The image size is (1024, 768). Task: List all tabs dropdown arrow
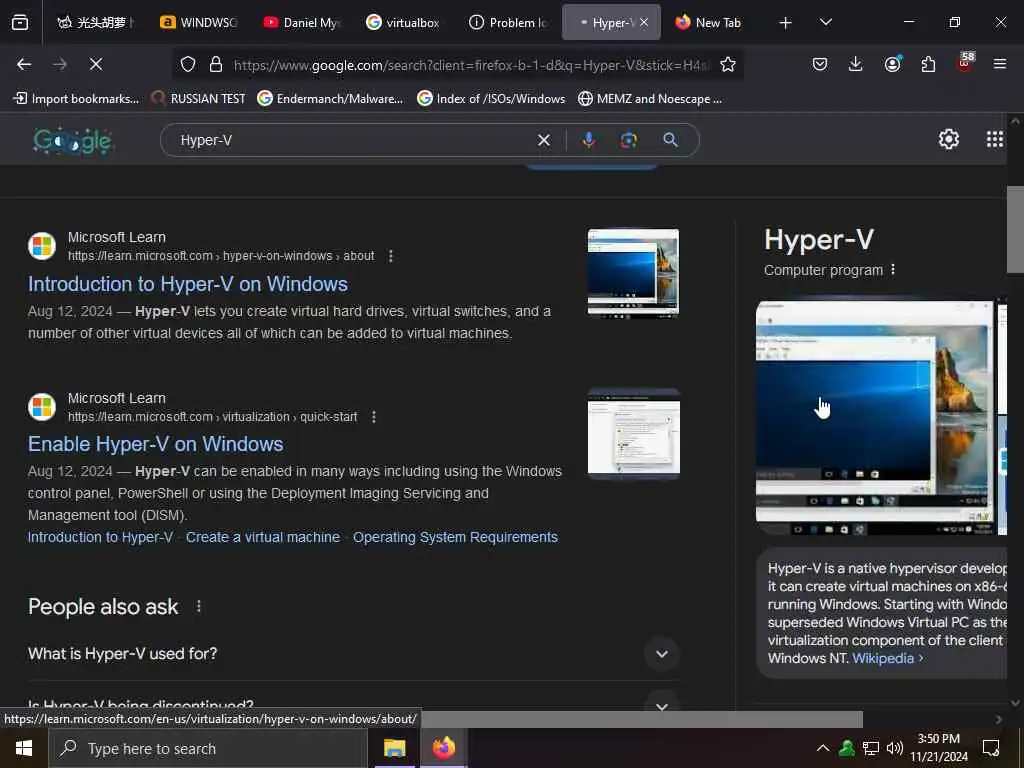click(x=825, y=22)
